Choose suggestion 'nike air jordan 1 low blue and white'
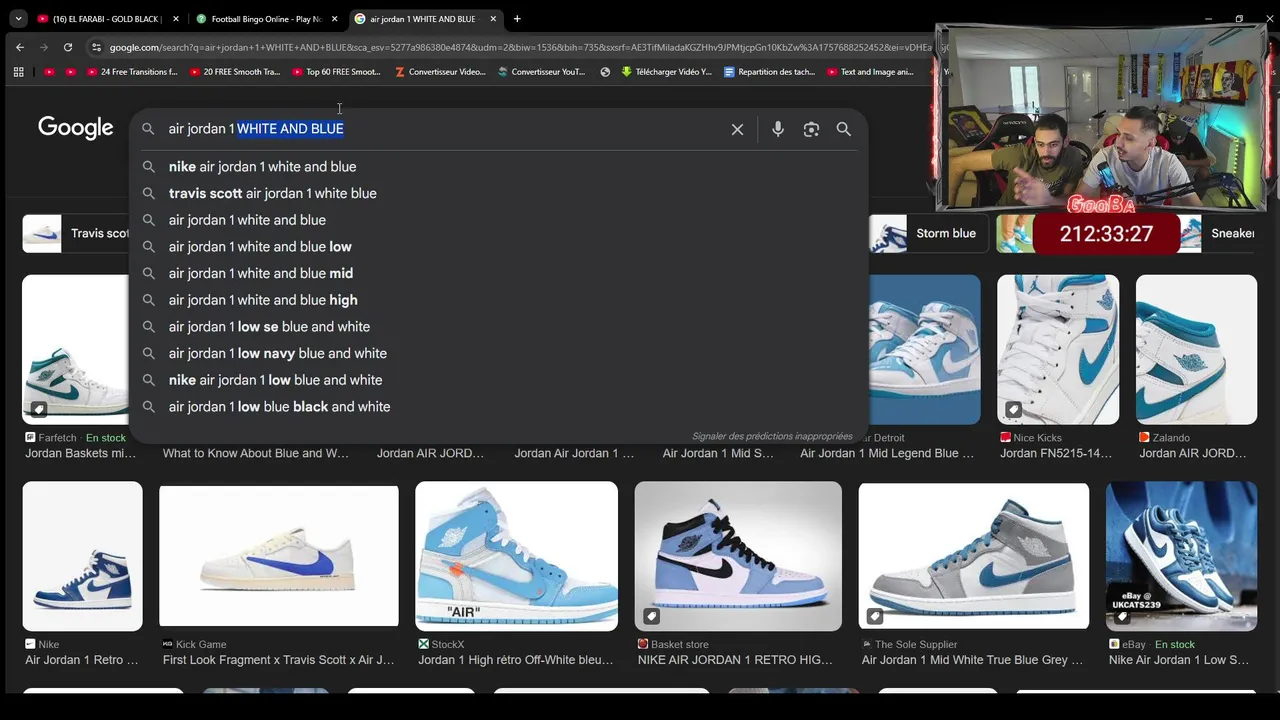Screen dimensions: 1280x720 [x=498, y=380]
